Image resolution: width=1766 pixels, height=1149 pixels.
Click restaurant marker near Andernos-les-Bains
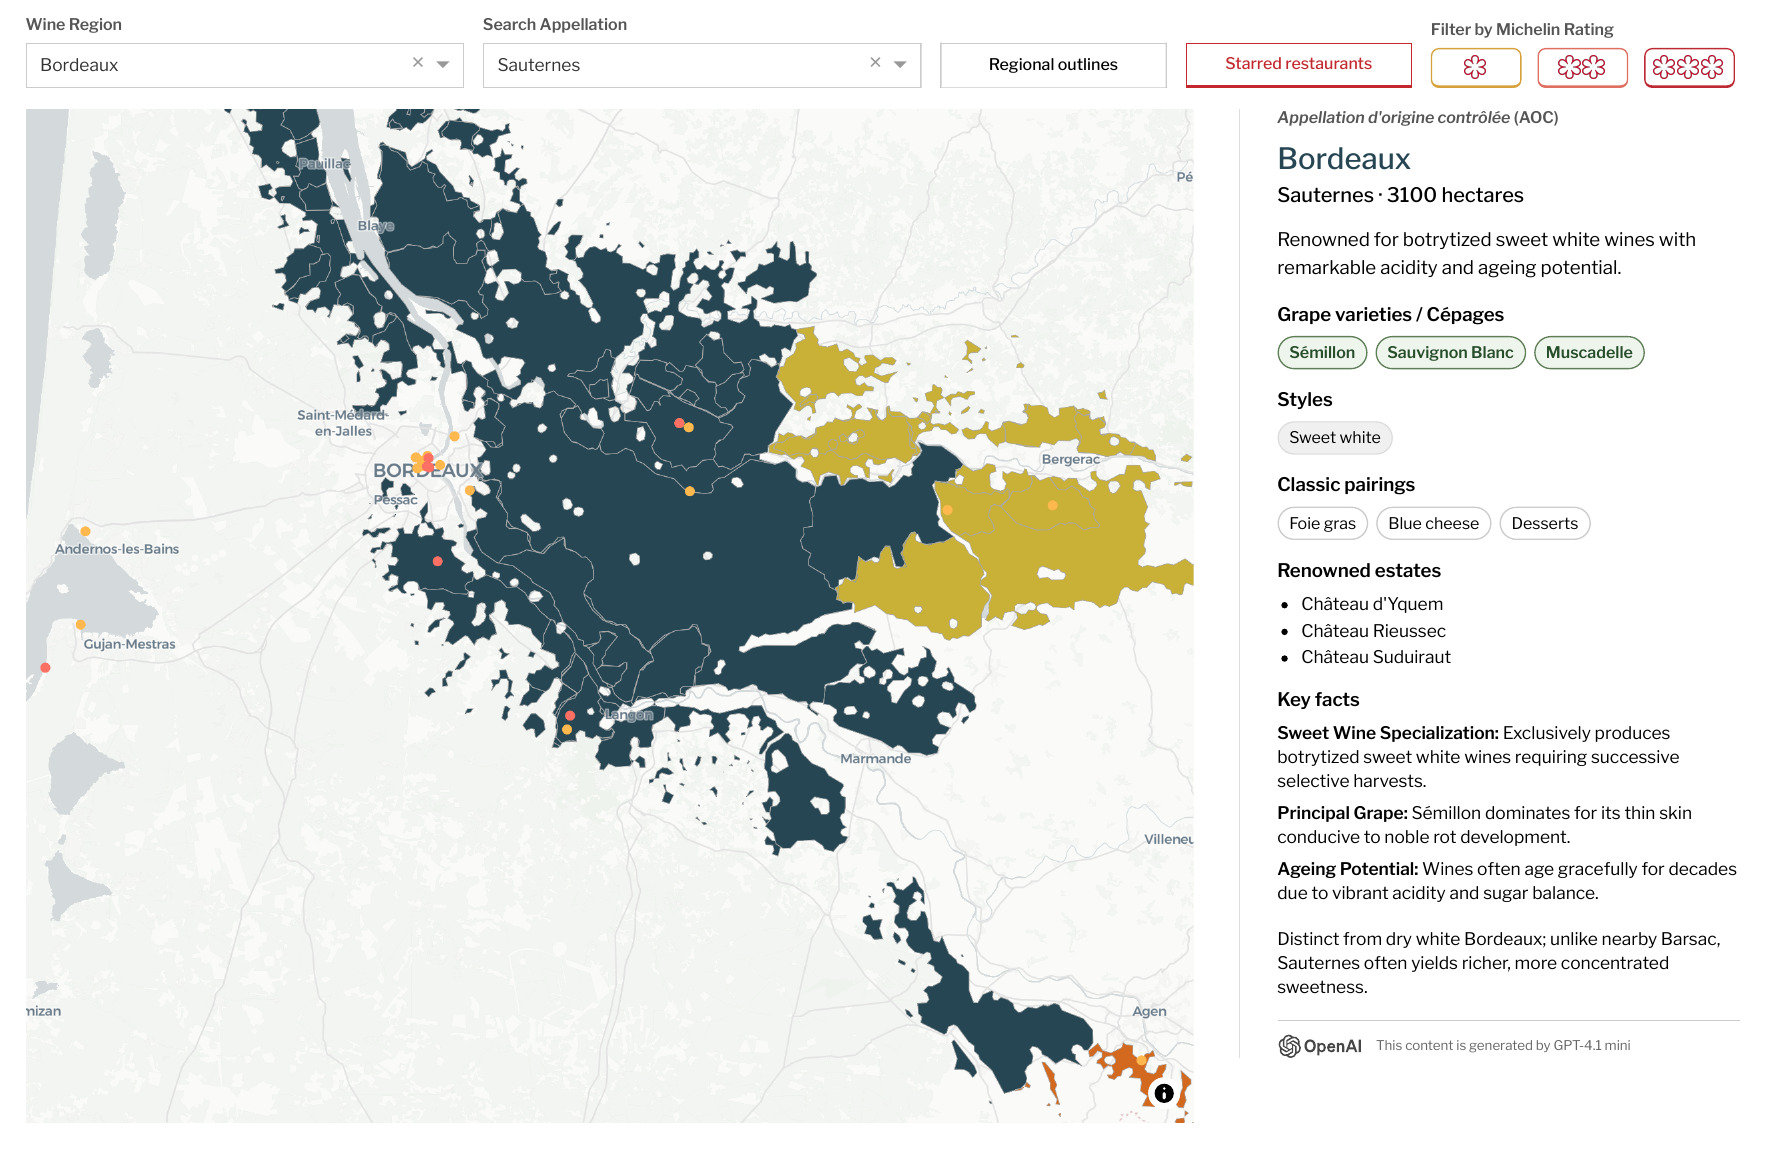tap(86, 531)
